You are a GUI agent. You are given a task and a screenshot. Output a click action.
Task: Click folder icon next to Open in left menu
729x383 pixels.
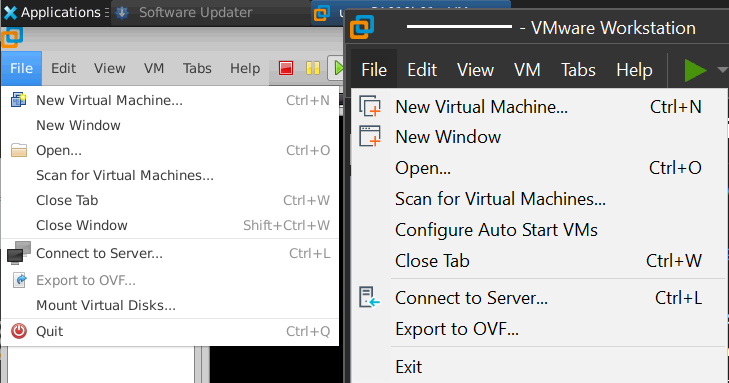19,150
